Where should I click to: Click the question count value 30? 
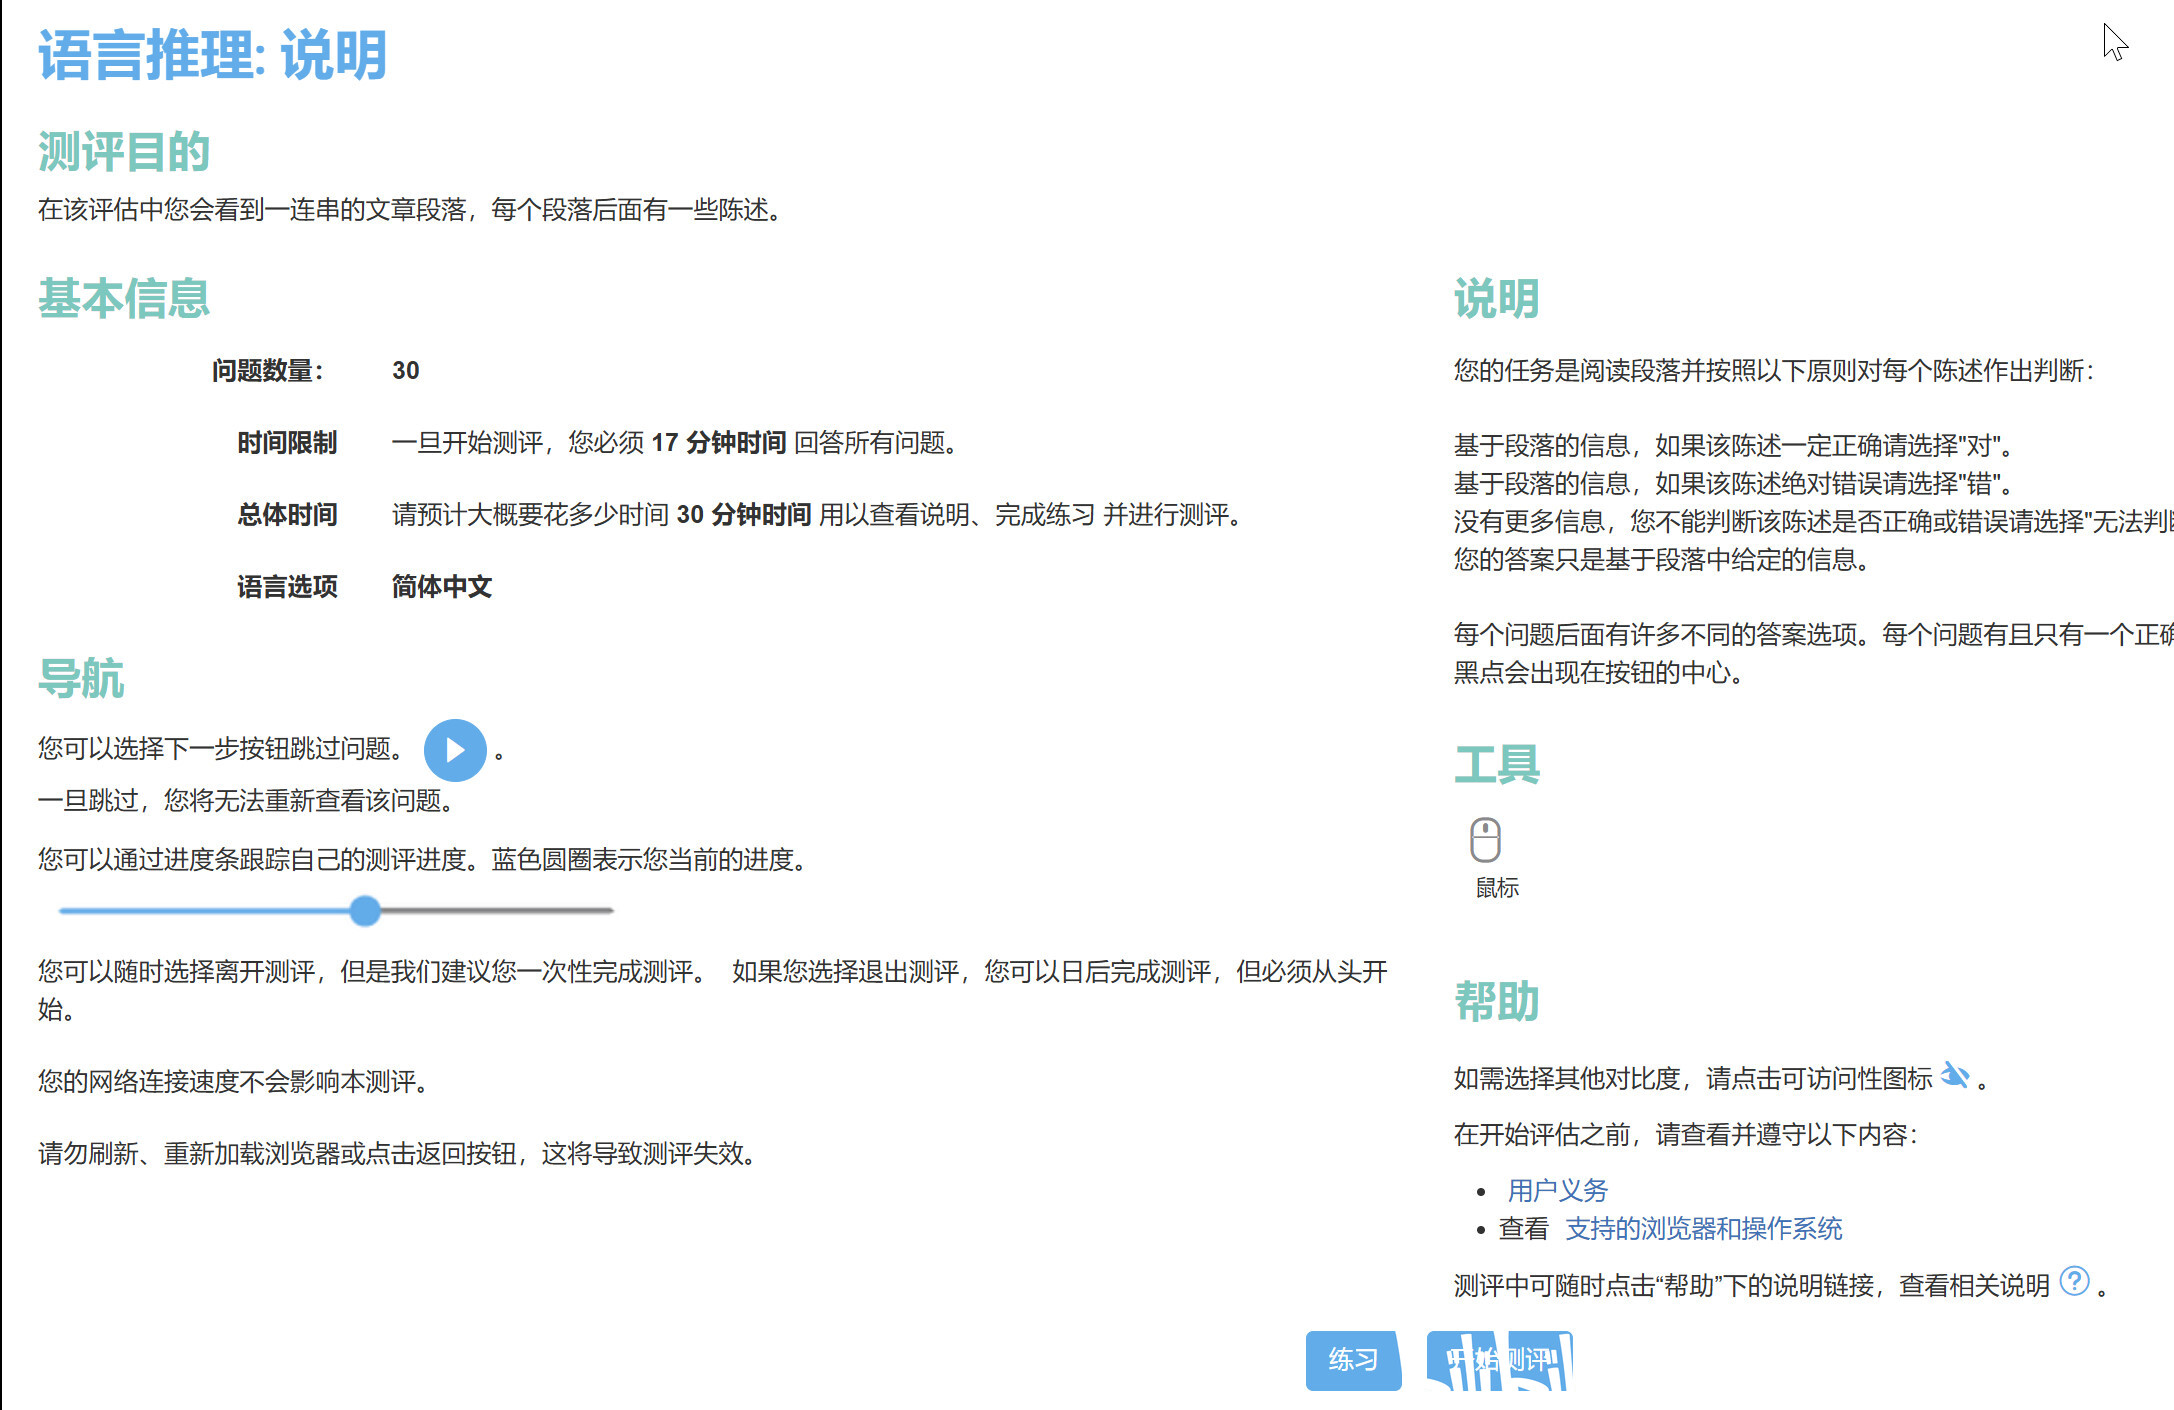[x=405, y=370]
